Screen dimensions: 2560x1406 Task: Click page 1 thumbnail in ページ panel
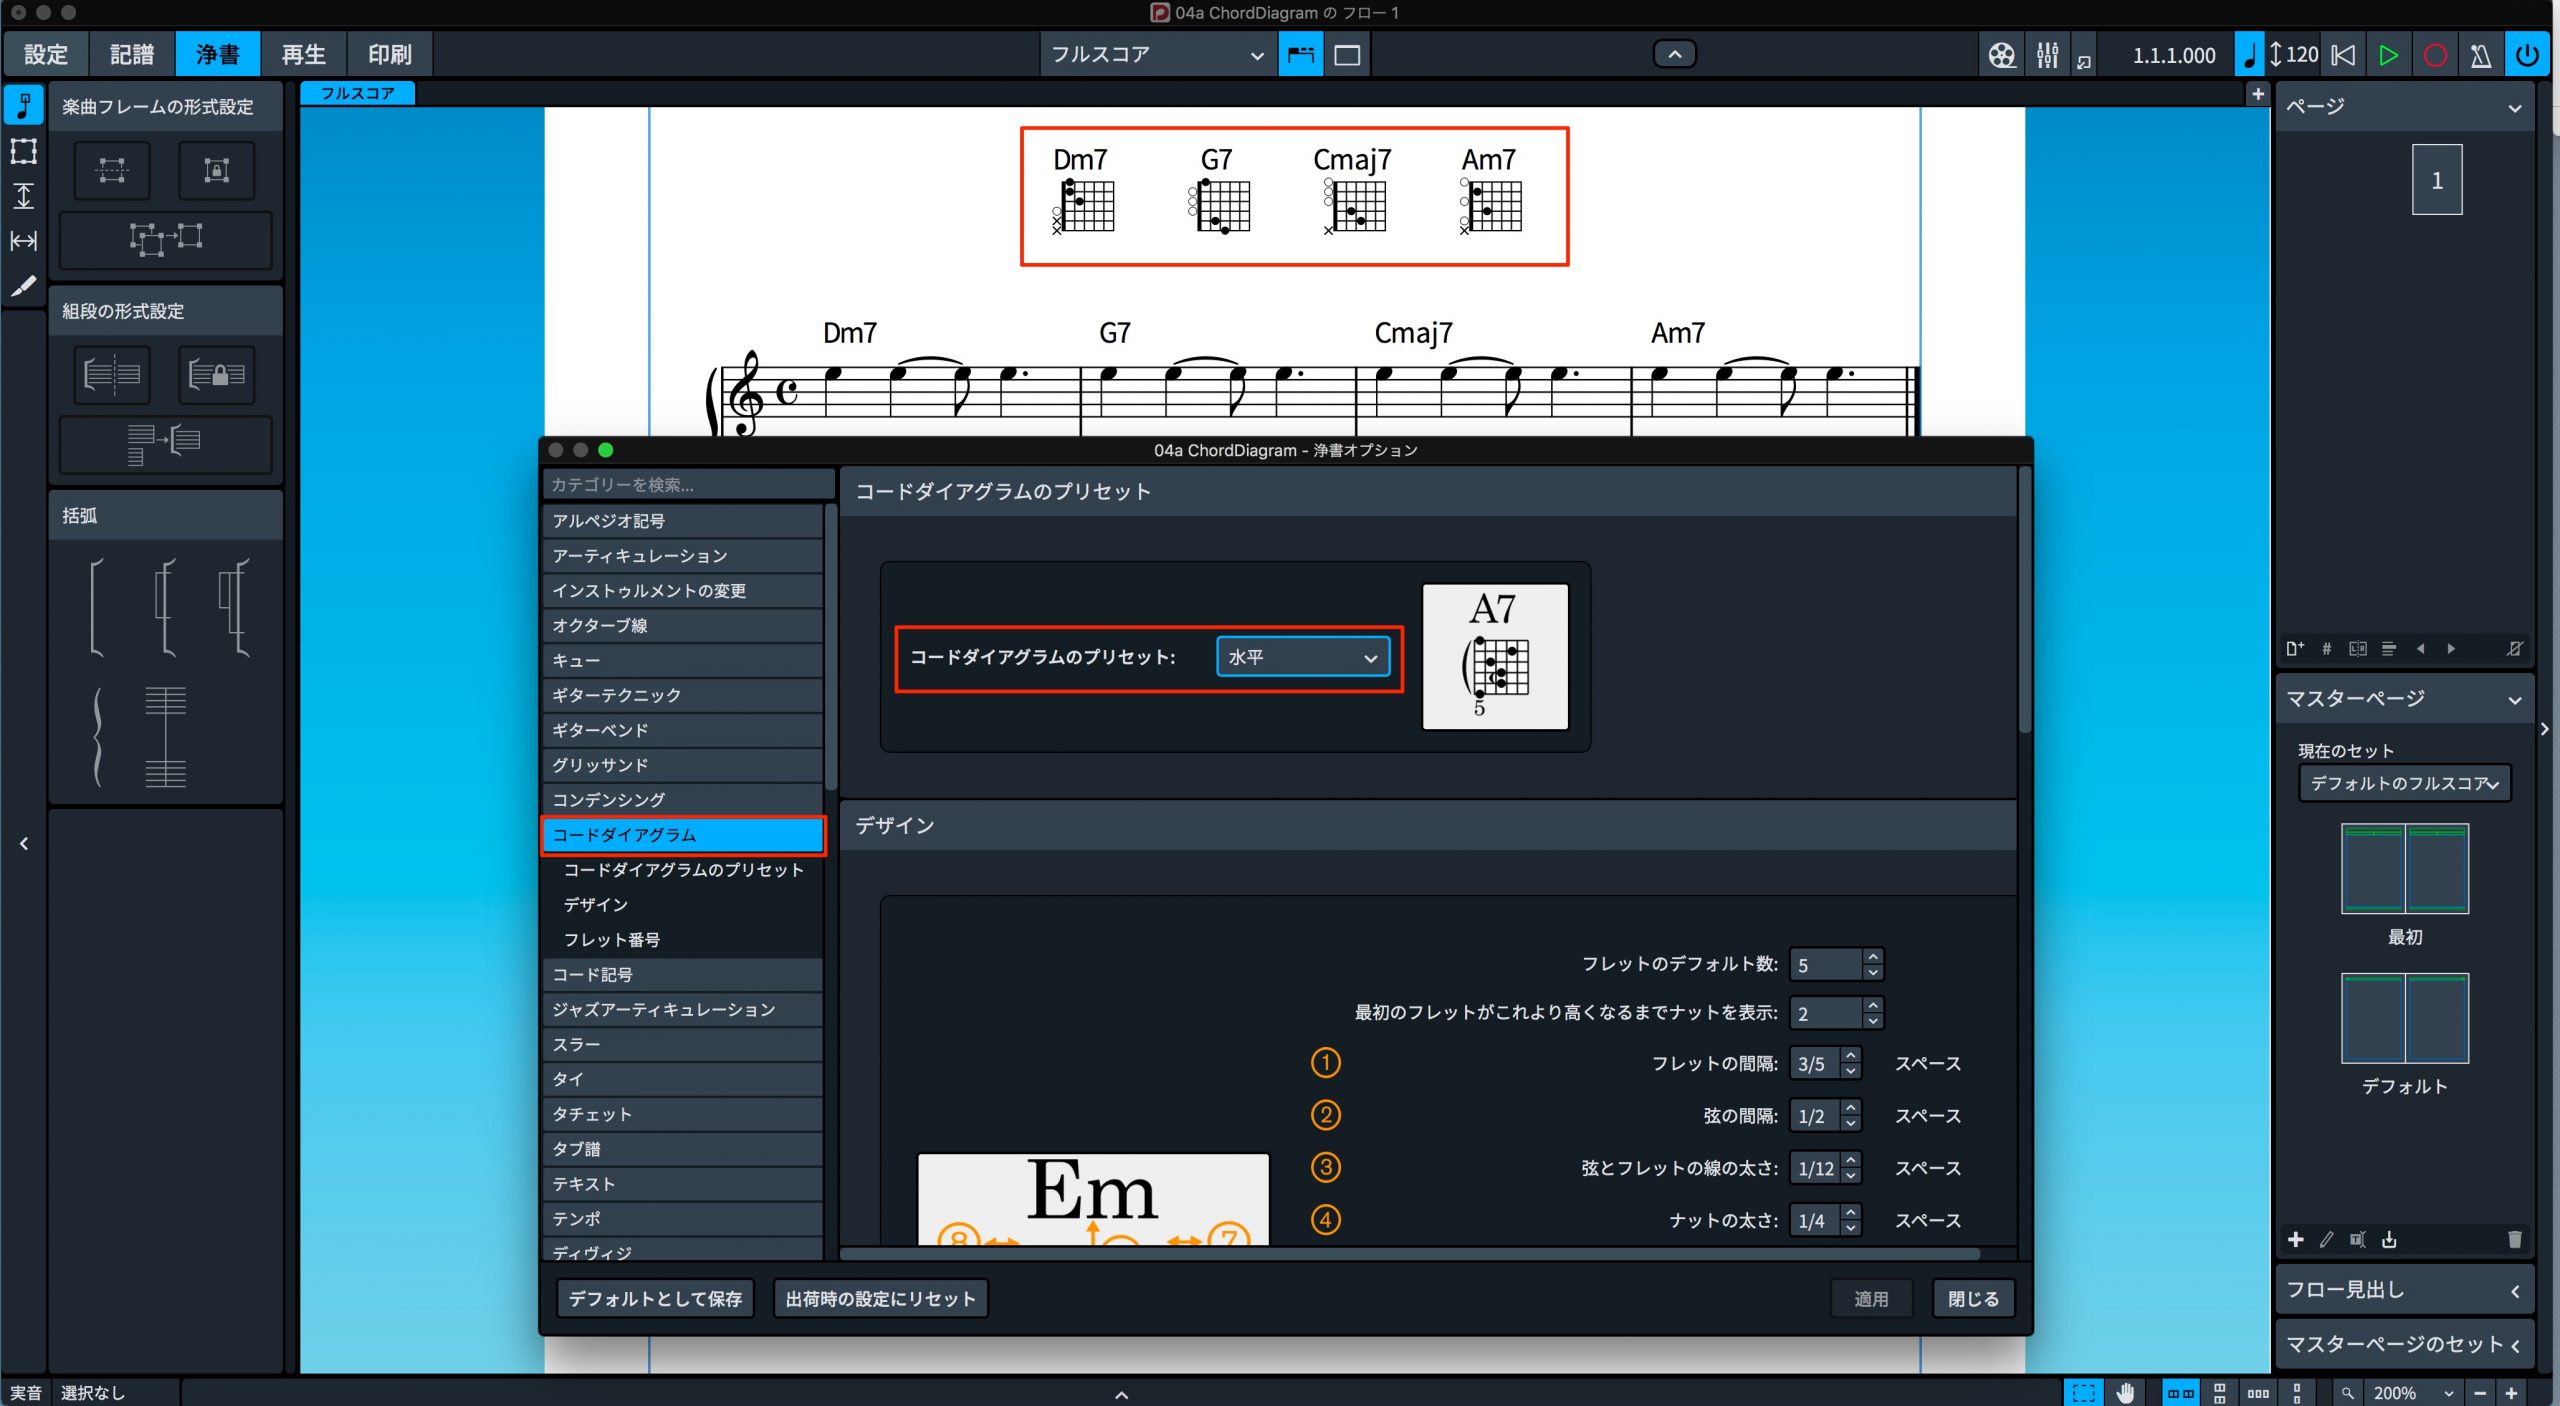[x=2436, y=180]
